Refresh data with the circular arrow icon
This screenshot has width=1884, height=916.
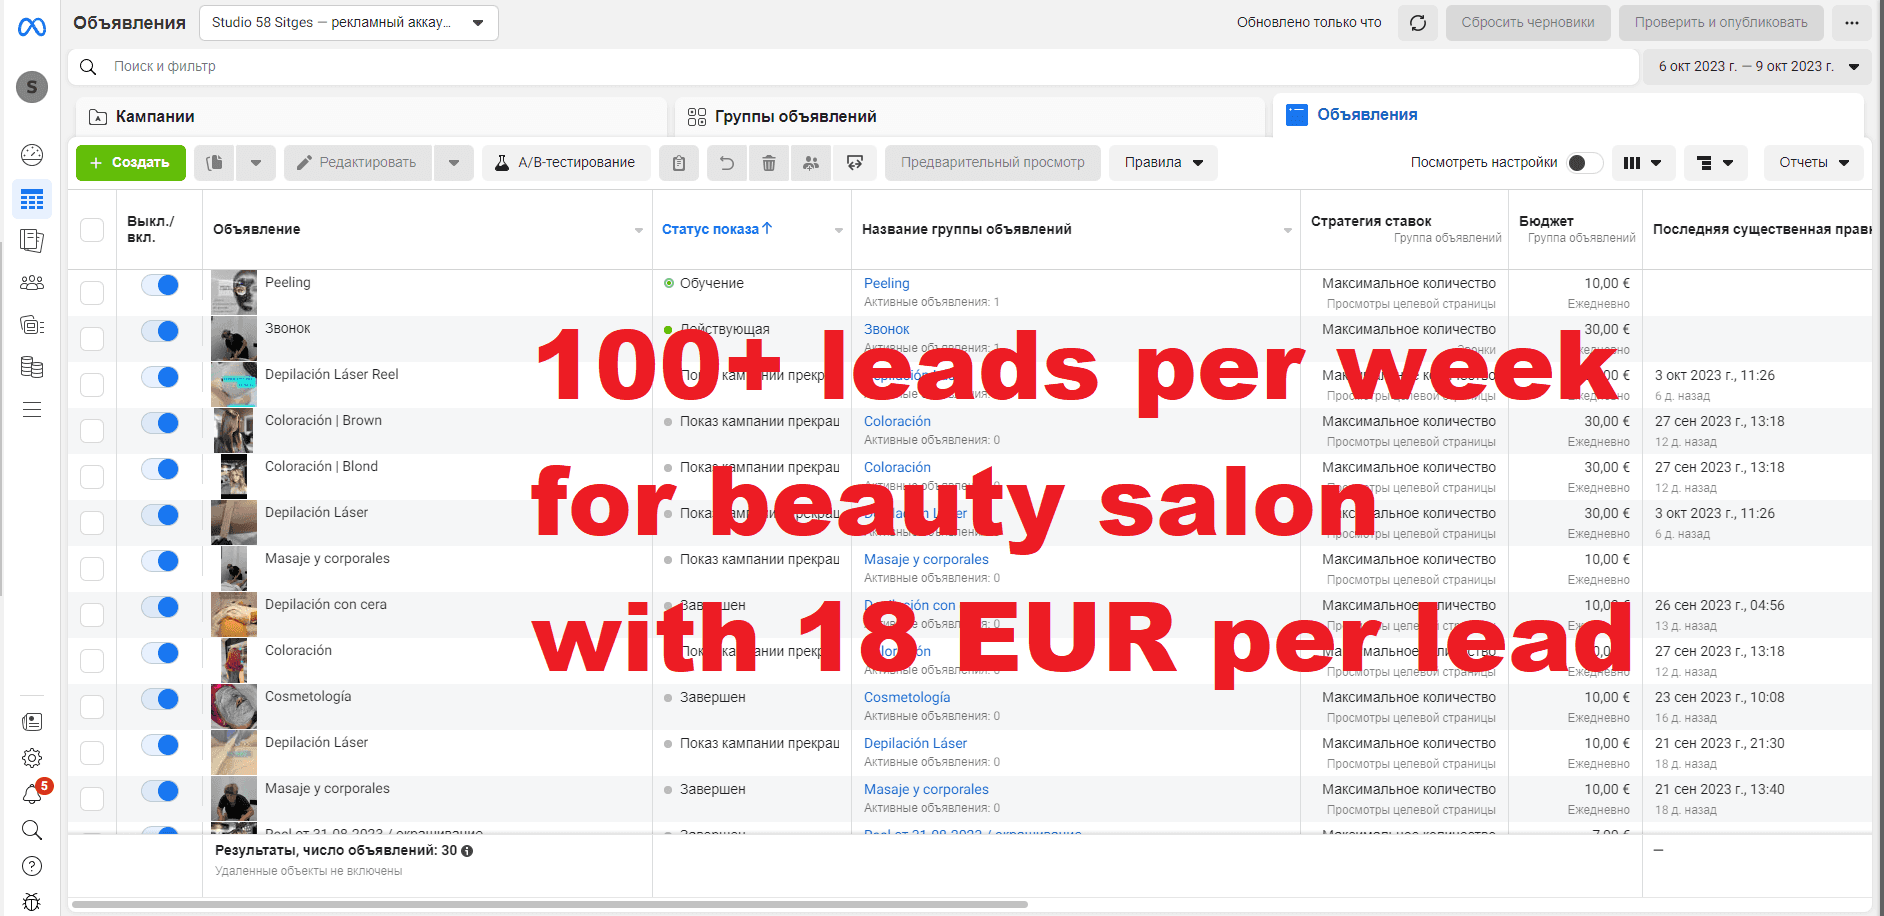coord(1418,23)
